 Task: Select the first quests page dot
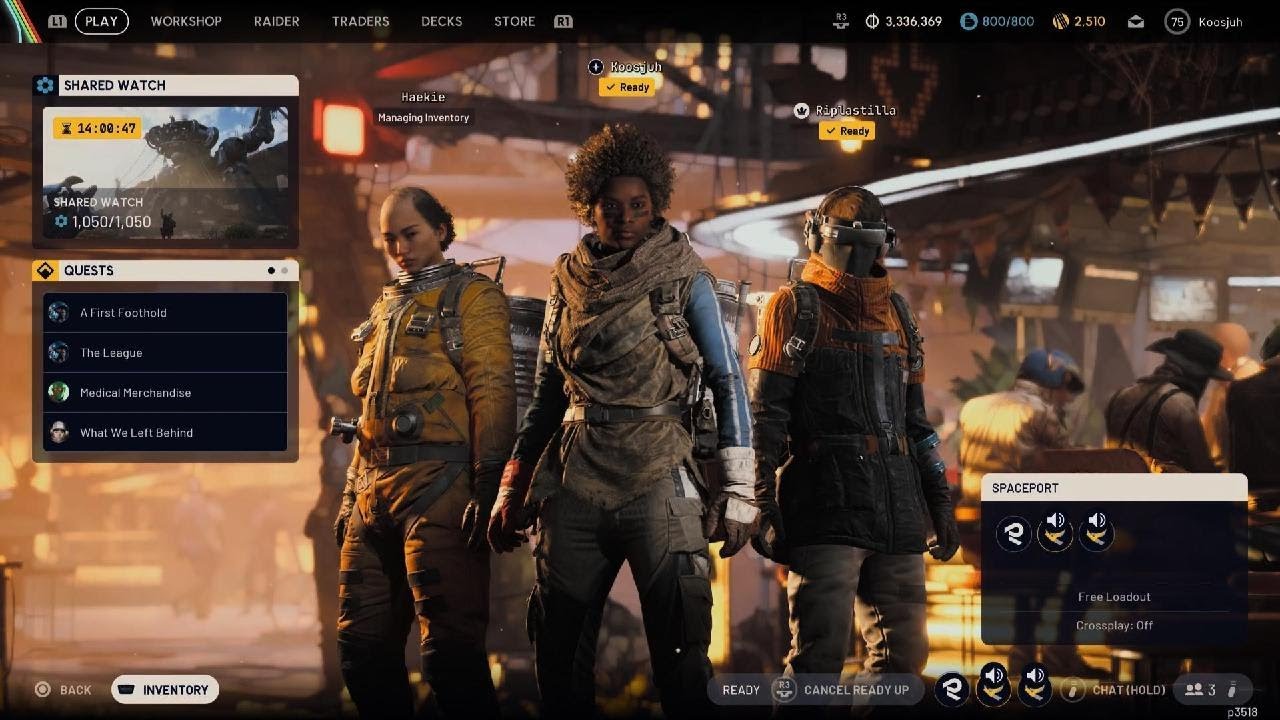tap(271, 270)
